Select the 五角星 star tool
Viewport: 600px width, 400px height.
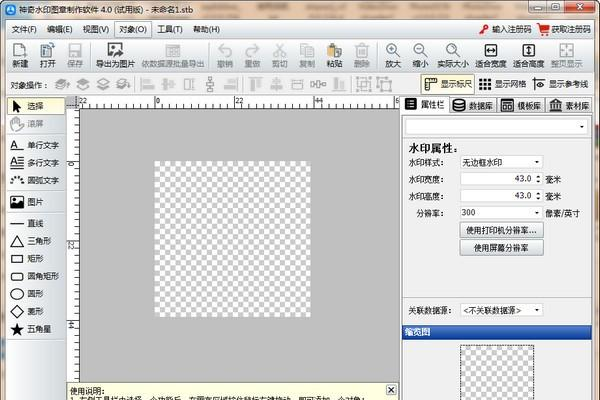pos(36,329)
